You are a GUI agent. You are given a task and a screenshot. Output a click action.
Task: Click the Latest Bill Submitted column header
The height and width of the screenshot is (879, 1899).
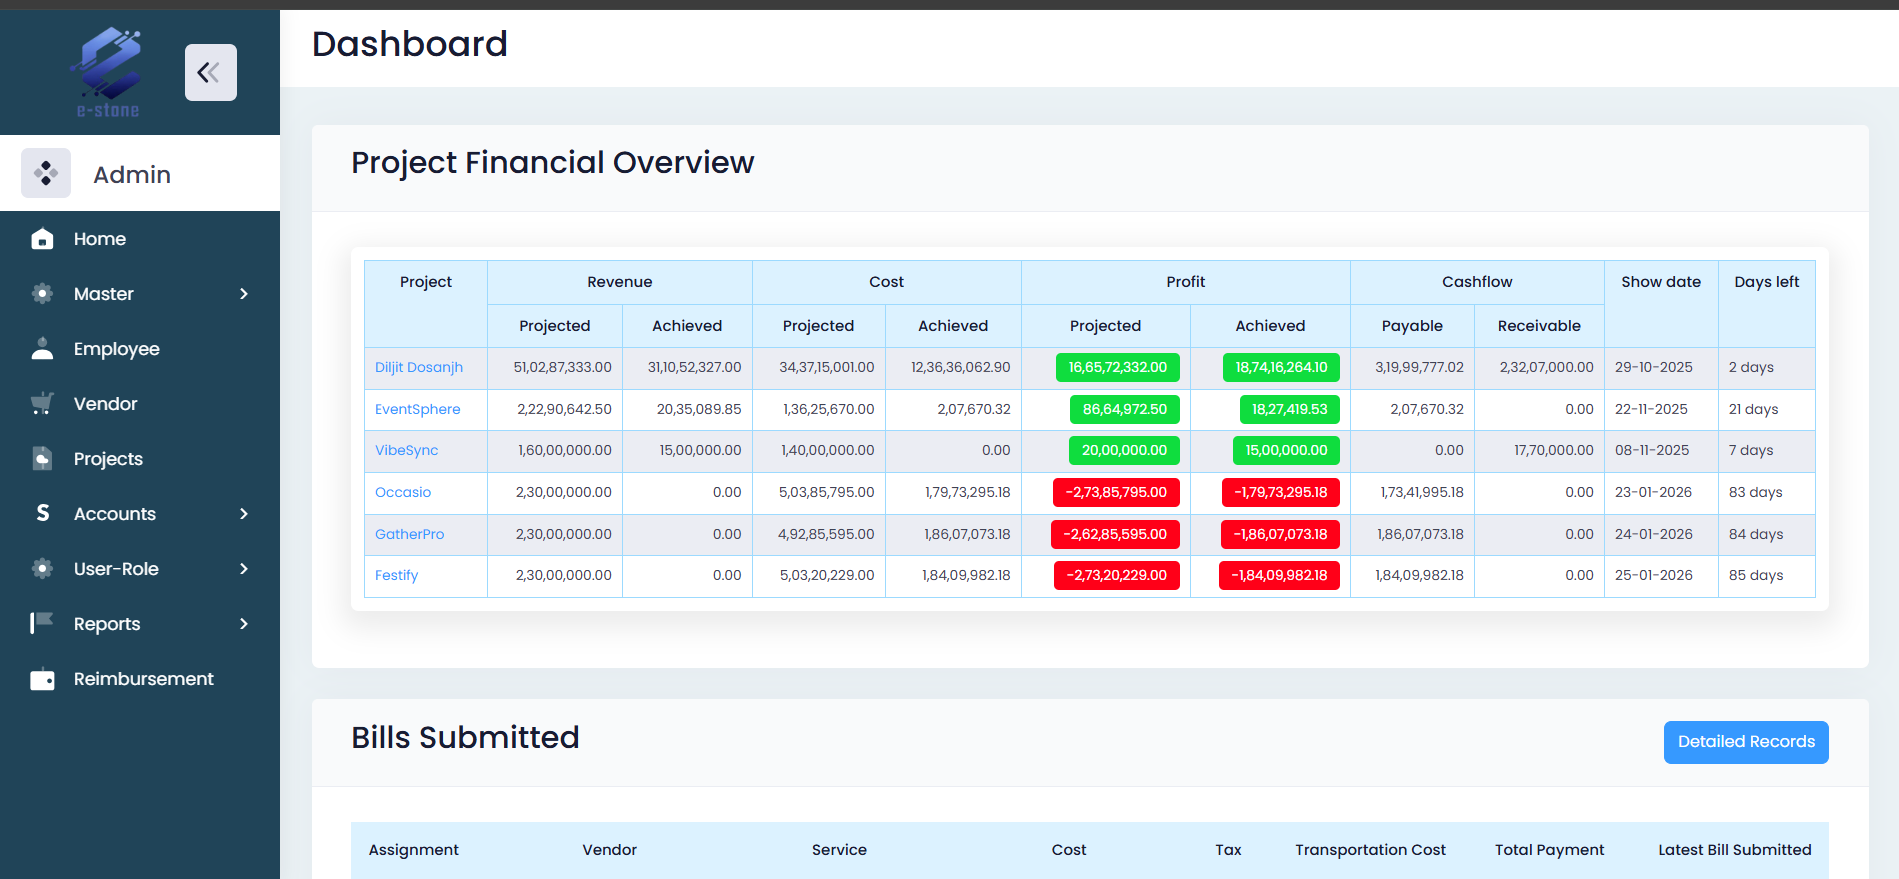pyautogui.click(x=1734, y=850)
